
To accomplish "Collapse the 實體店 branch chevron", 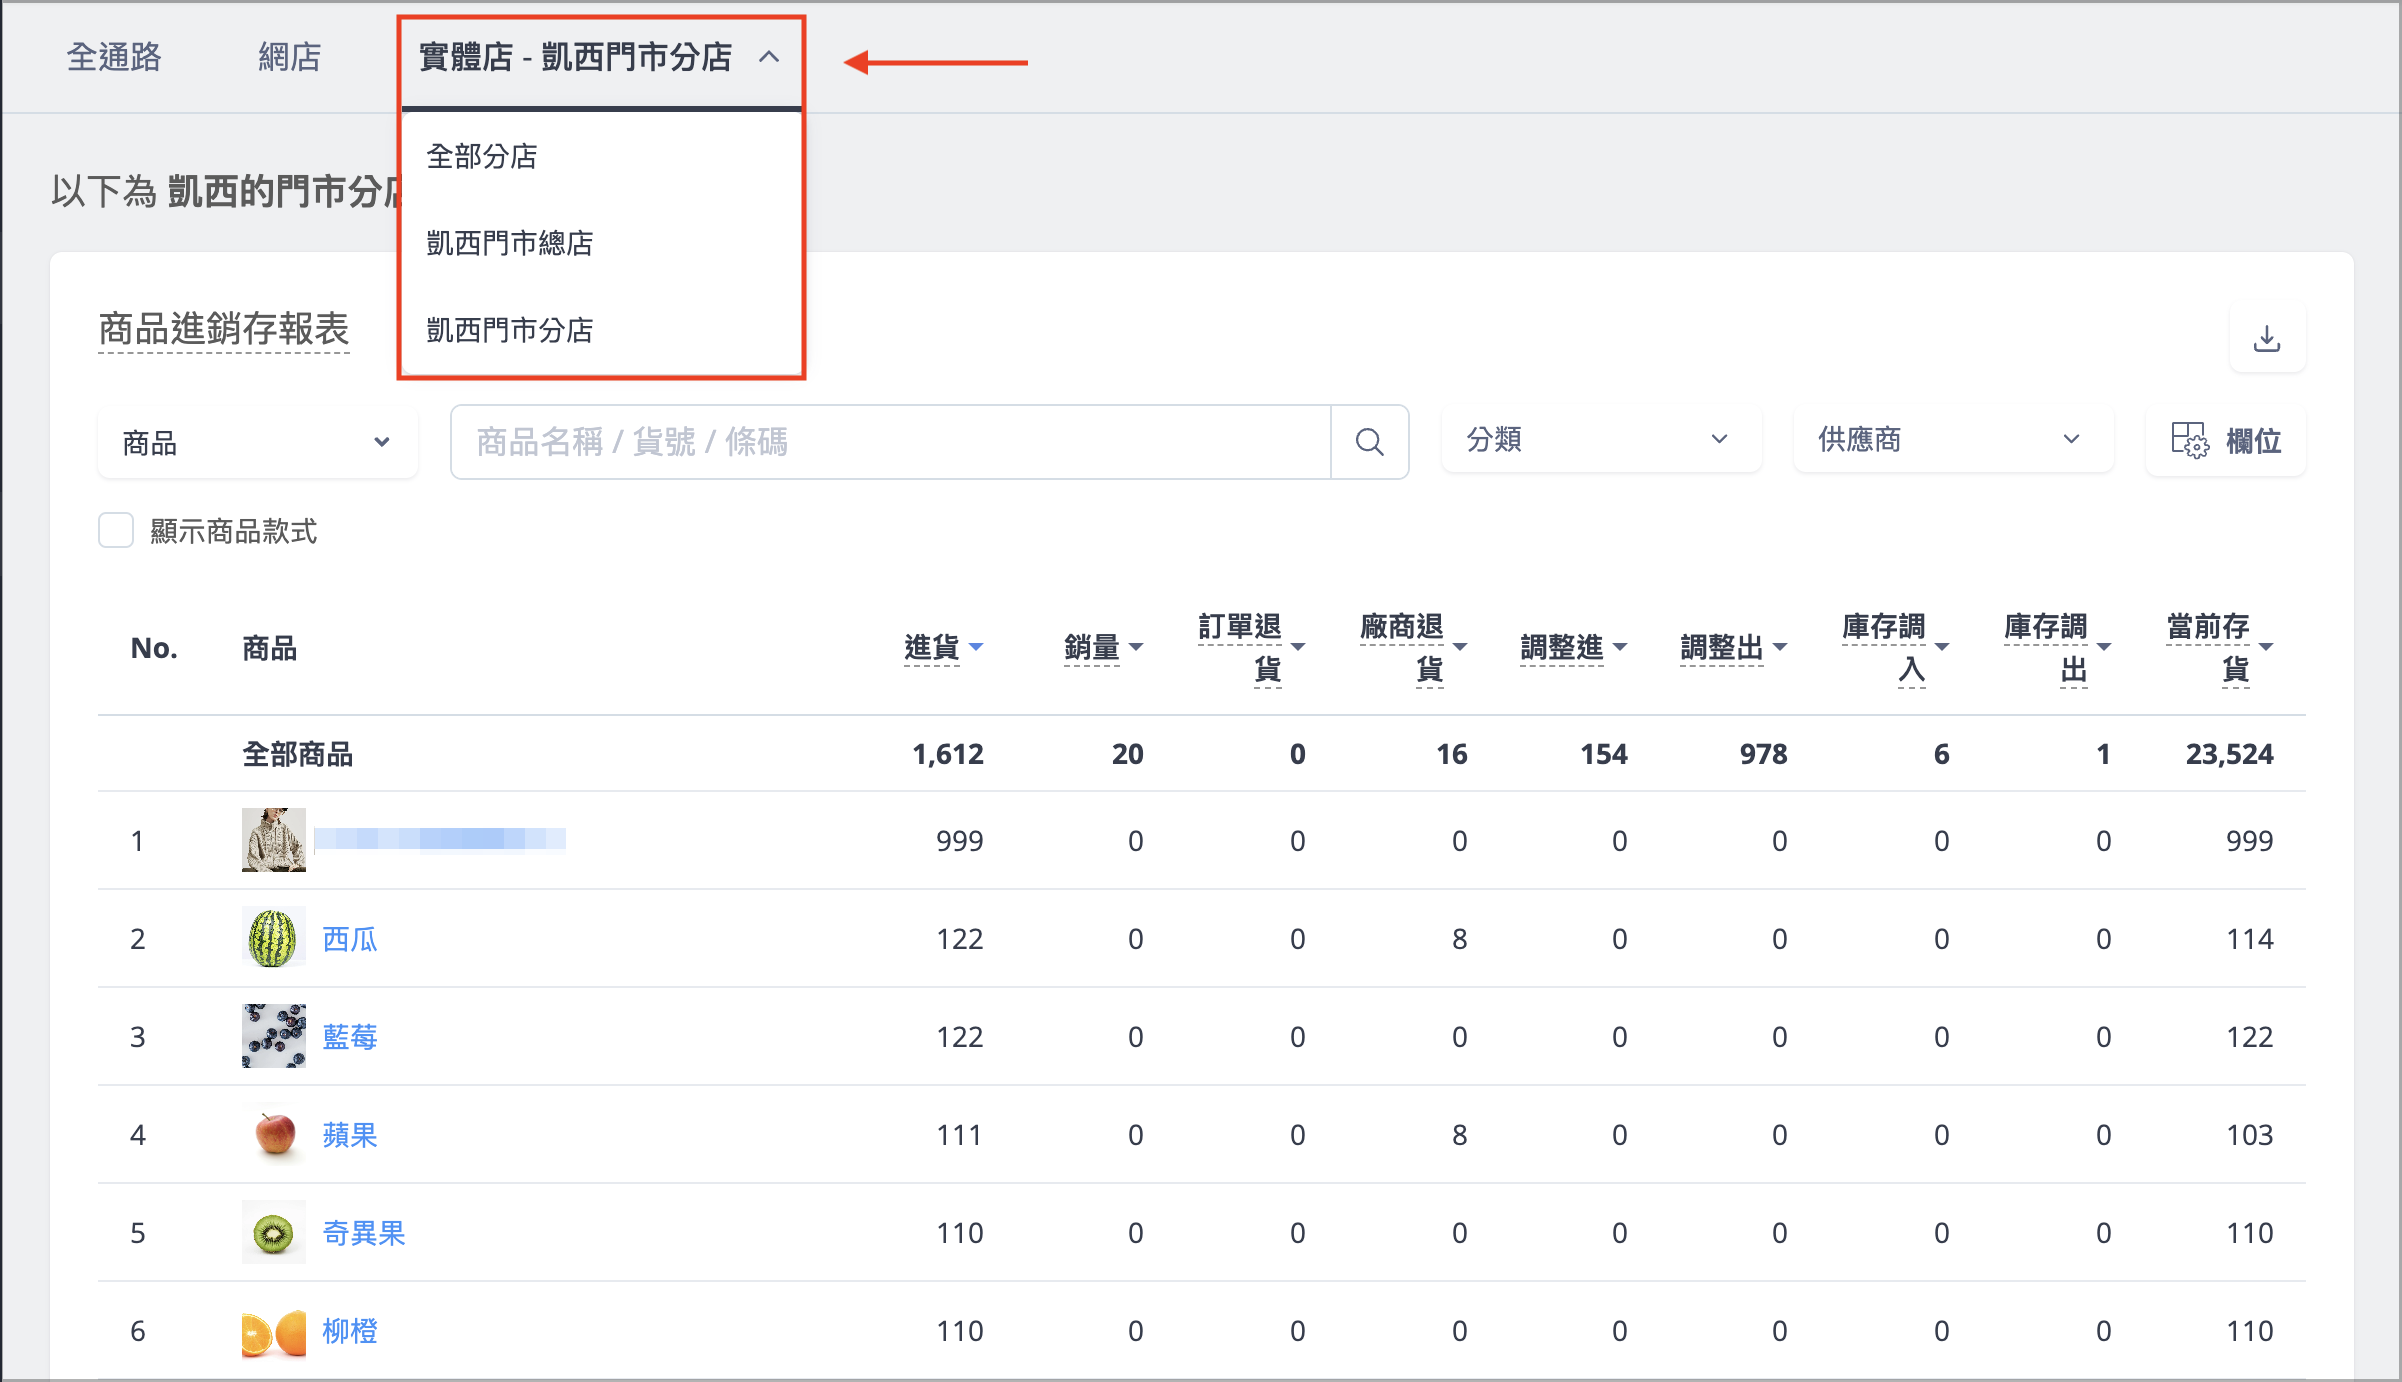I will [768, 57].
